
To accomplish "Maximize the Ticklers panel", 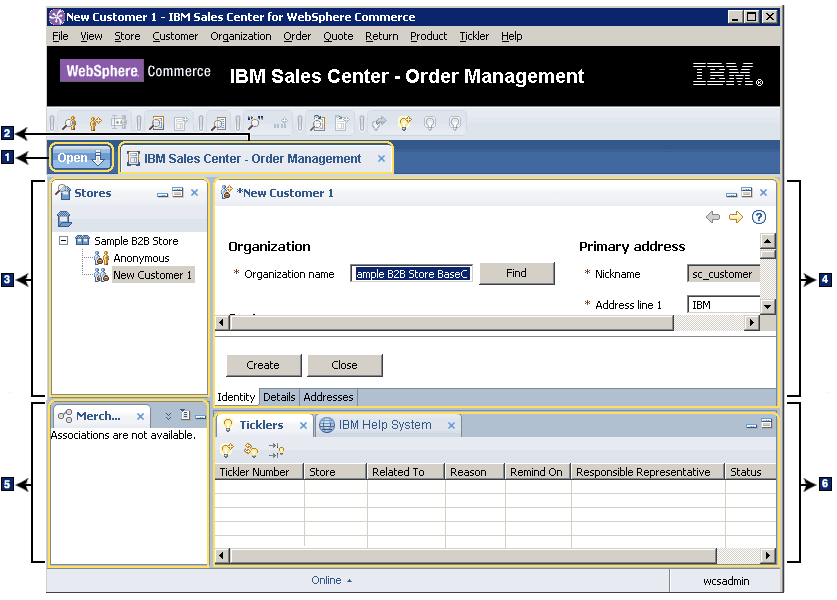I will [x=767, y=424].
